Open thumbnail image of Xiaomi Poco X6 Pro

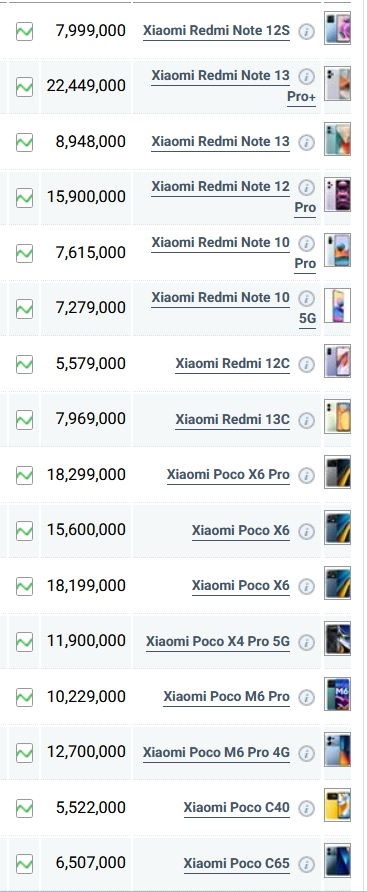pos(337,472)
